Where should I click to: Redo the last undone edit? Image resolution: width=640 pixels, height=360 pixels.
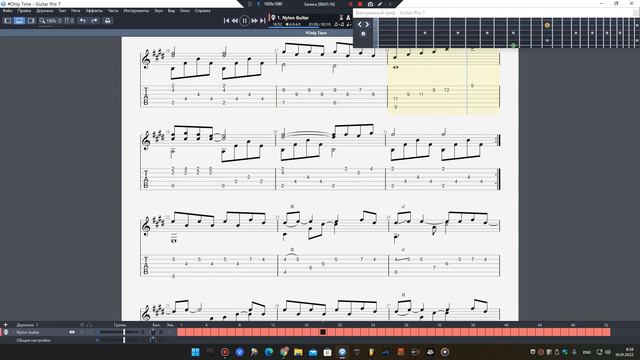pos(94,20)
